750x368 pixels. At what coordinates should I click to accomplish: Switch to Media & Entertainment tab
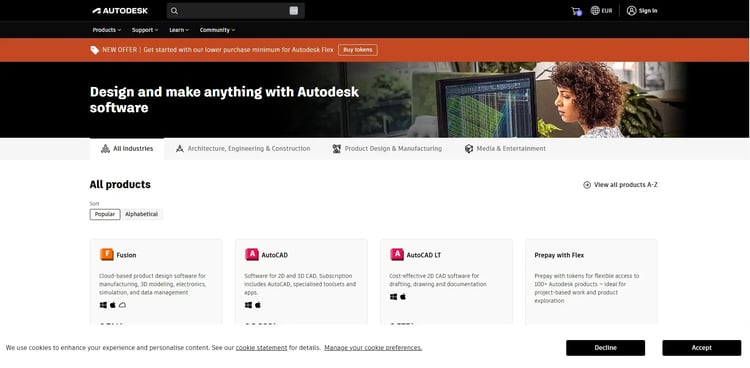pos(505,149)
